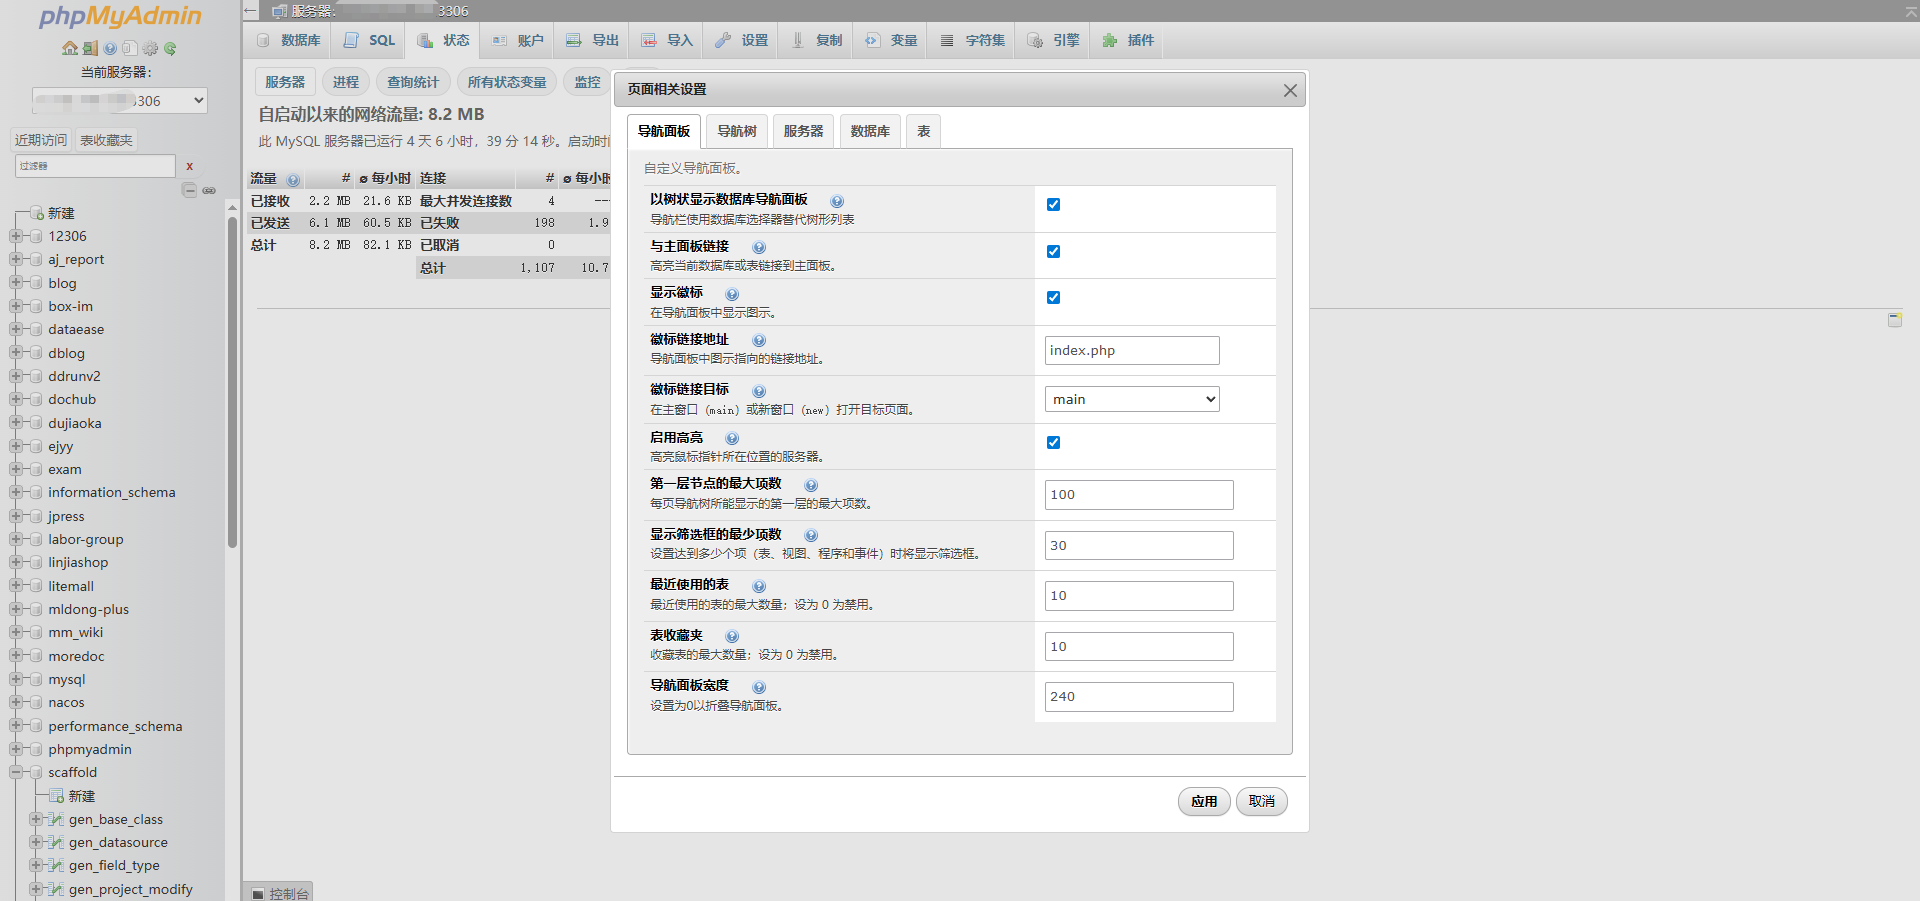Screen dimensions: 1920x901
Task: Click the log out door icon
Action: (x=89, y=48)
